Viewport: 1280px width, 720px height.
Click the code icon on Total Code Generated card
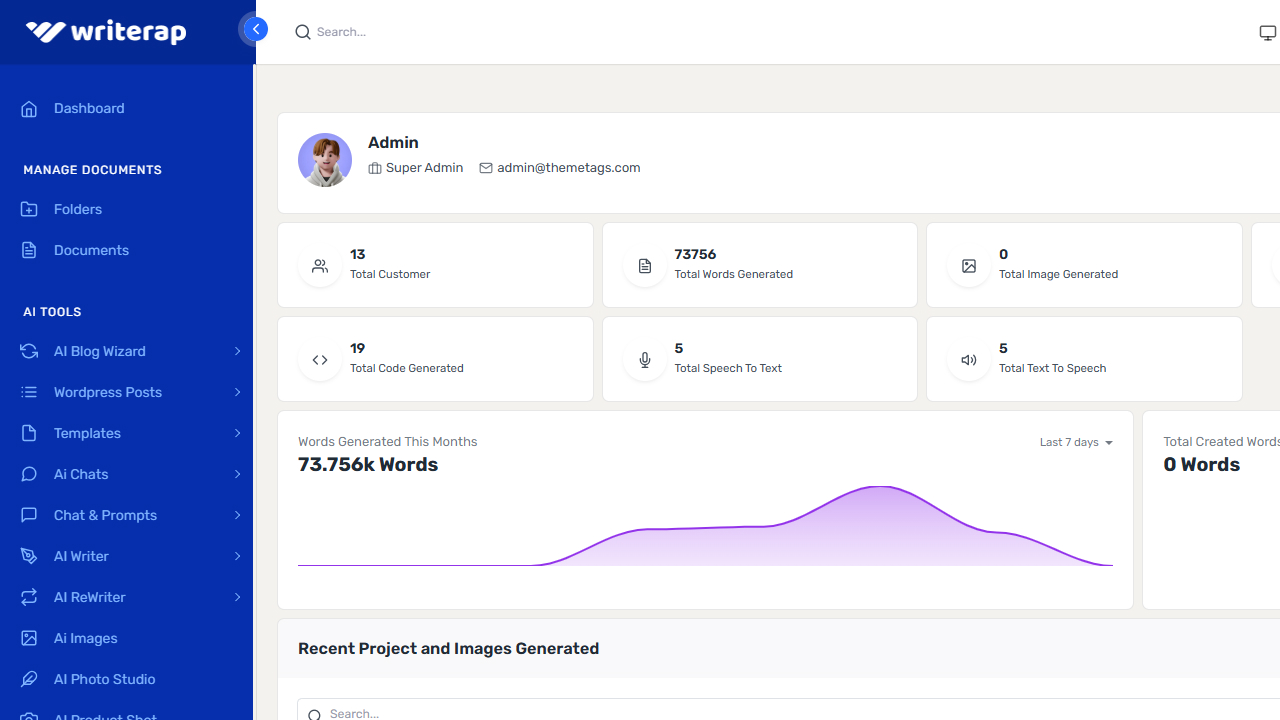pyautogui.click(x=319, y=359)
